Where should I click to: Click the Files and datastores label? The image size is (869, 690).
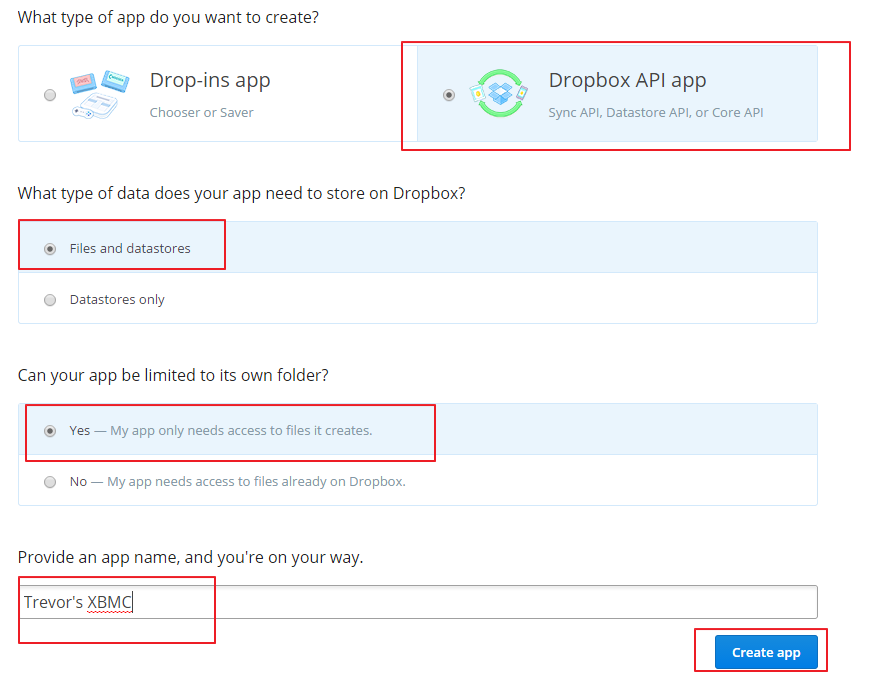(130, 248)
